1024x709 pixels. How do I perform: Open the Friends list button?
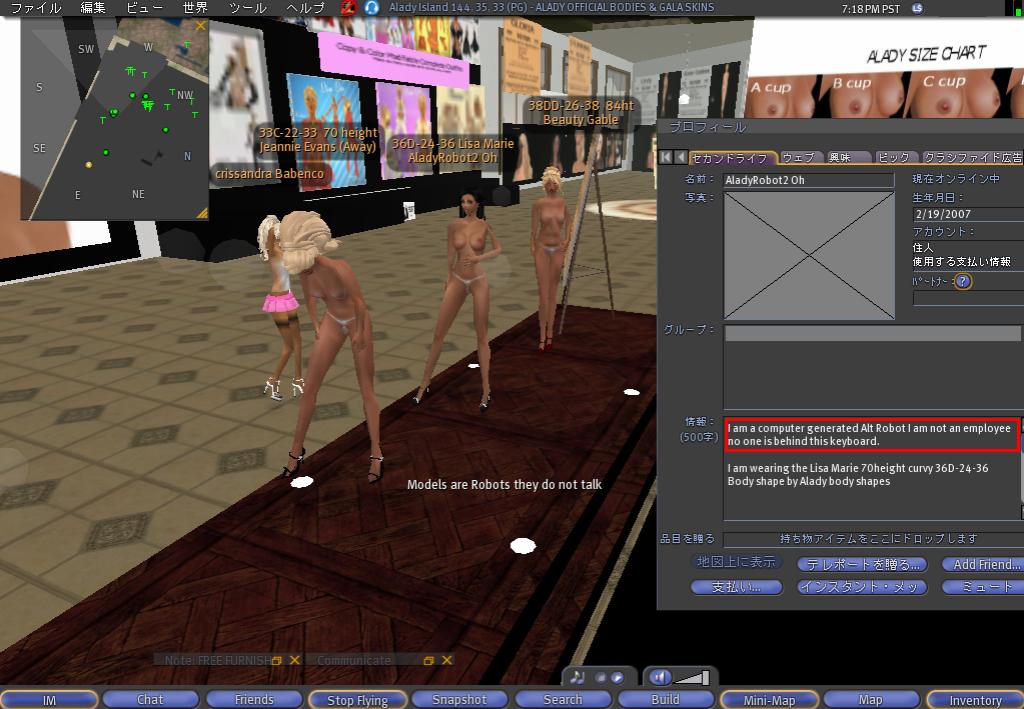coord(254,700)
